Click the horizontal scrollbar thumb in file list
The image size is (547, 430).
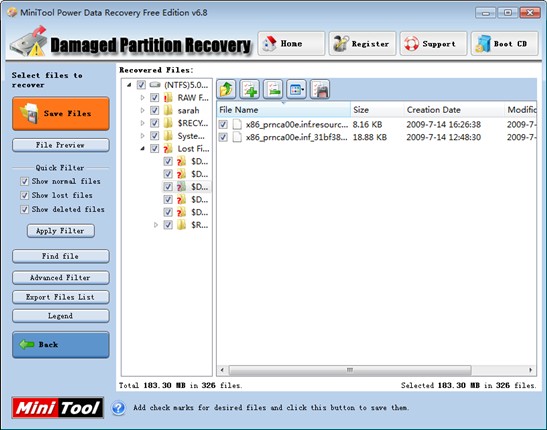[350, 370]
